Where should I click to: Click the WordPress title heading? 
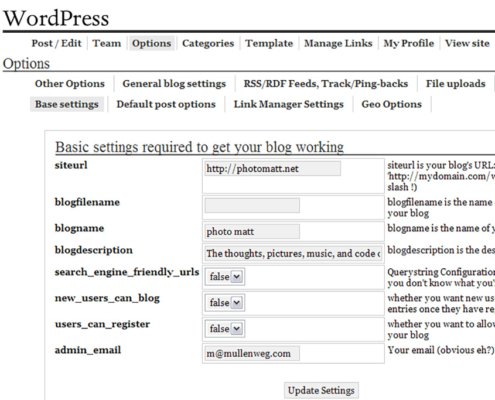coord(56,18)
